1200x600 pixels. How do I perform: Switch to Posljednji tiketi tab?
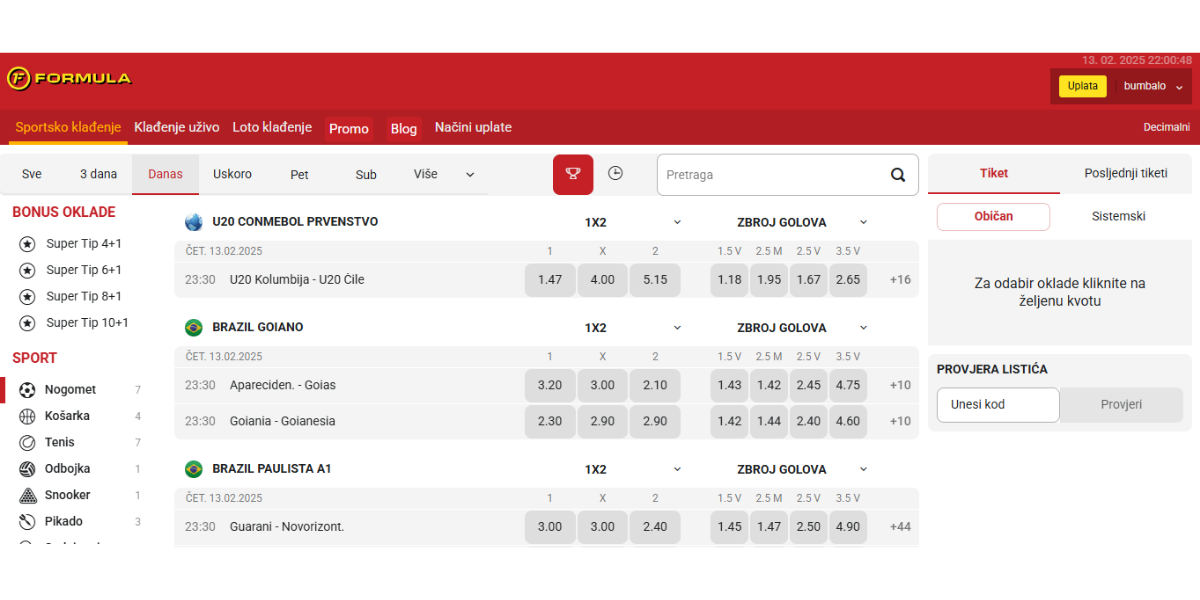click(1125, 173)
